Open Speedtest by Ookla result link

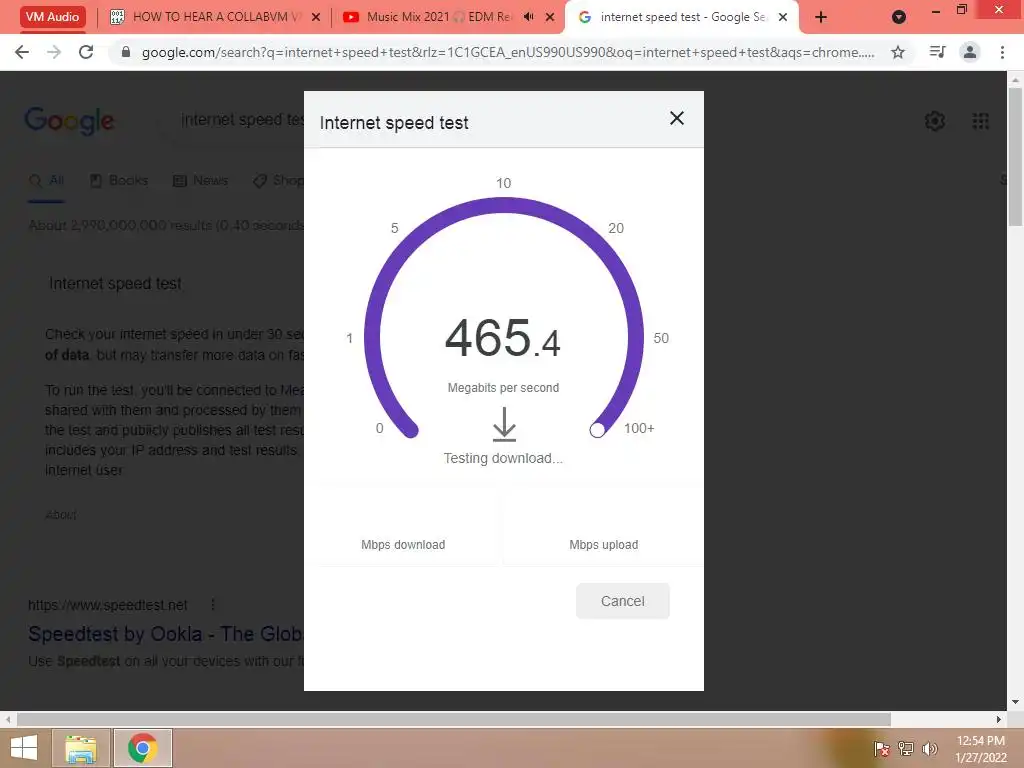click(165, 633)
